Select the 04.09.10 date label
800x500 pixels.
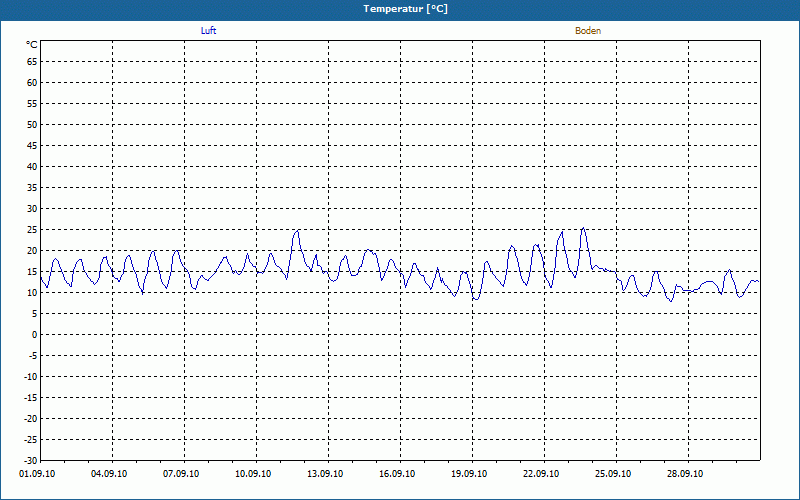tap(109, 473)
